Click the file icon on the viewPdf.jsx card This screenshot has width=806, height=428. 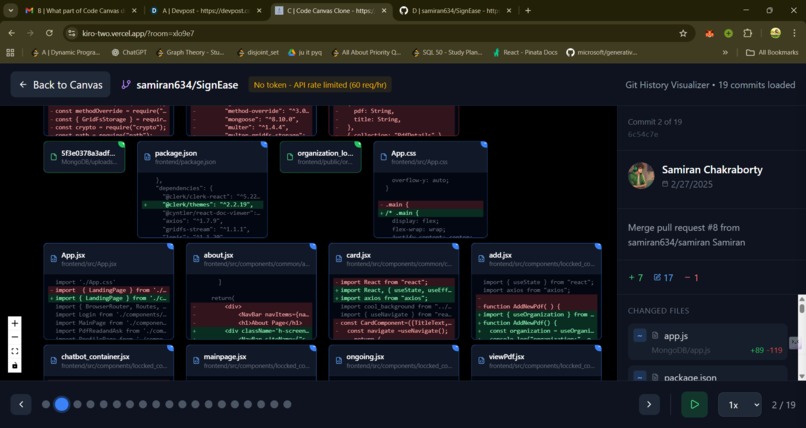tap(481, 360)
